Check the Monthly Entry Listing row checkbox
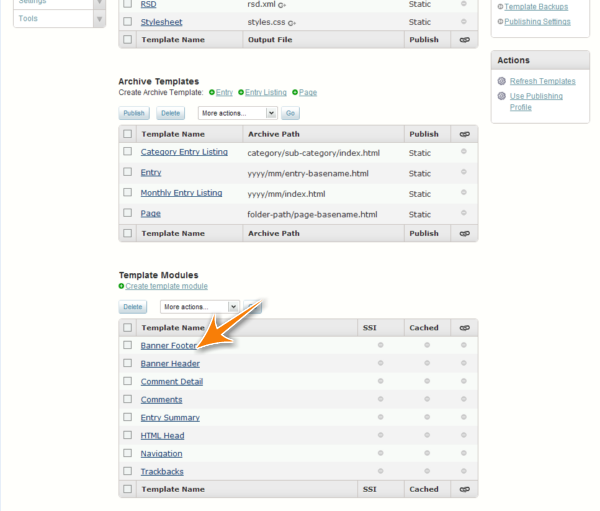 (x=127, y=192)
